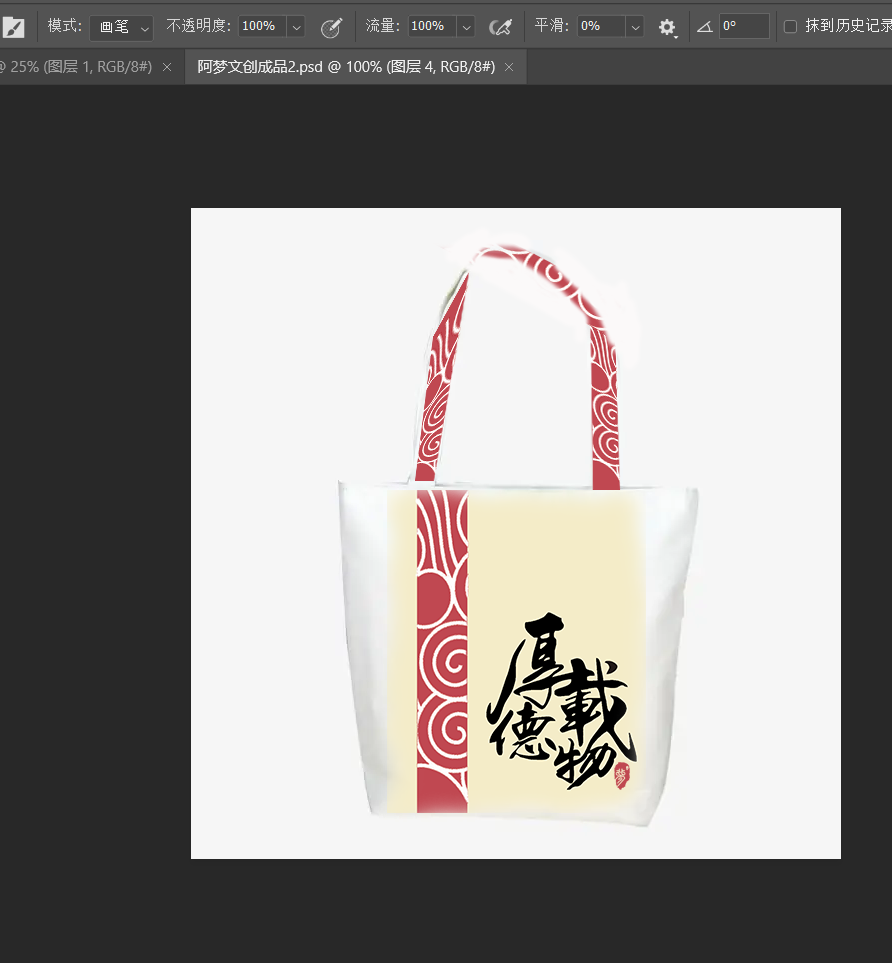The width and height of the screenshot is (892, 963).
Task: Toggle pressure for opacity icon
Action: [331, 27]
